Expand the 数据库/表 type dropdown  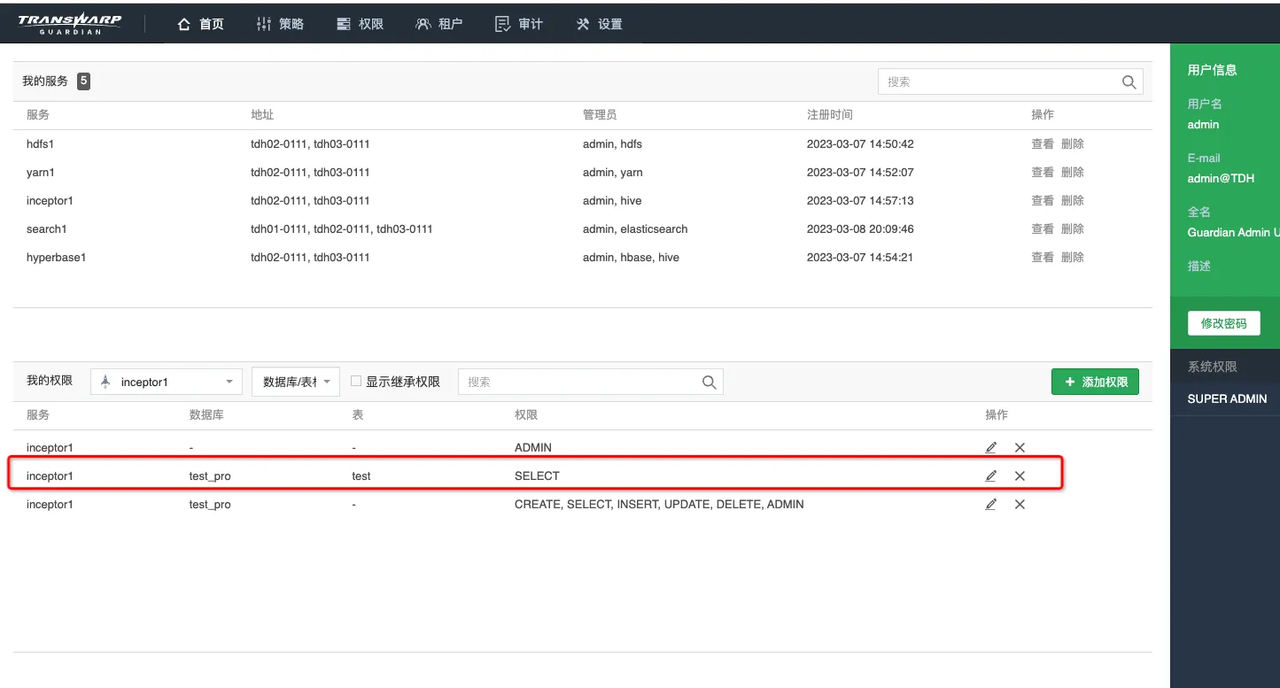[295, 382]
